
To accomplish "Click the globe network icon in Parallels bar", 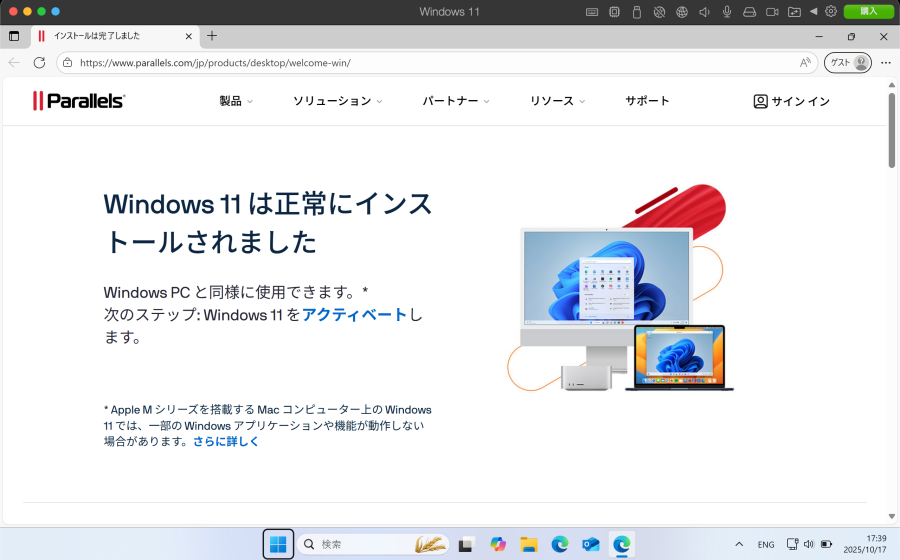I will (681, 11).
